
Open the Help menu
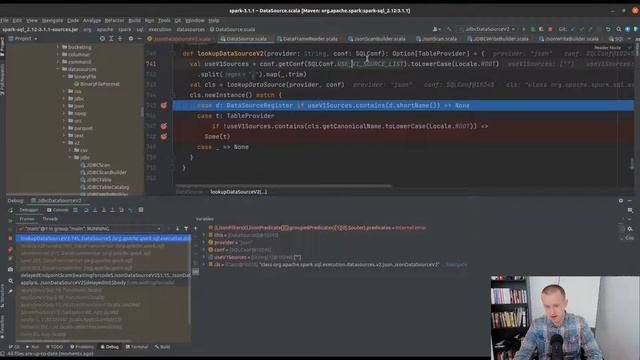click(x=213, y=20)
